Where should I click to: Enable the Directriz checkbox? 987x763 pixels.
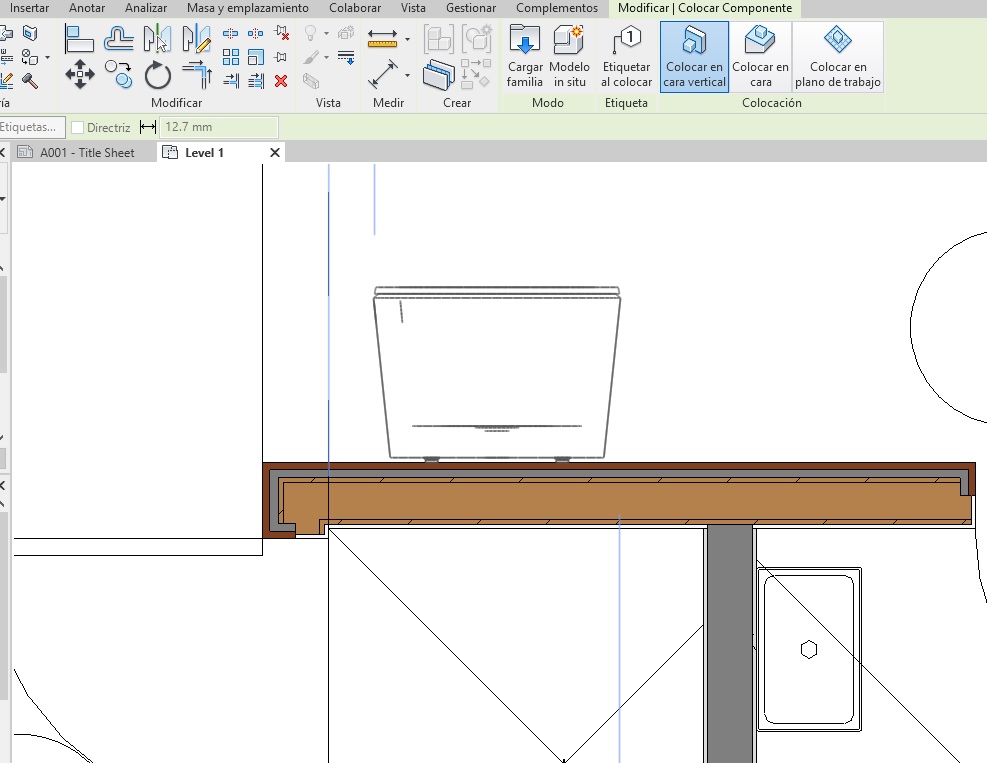point(78,128)
